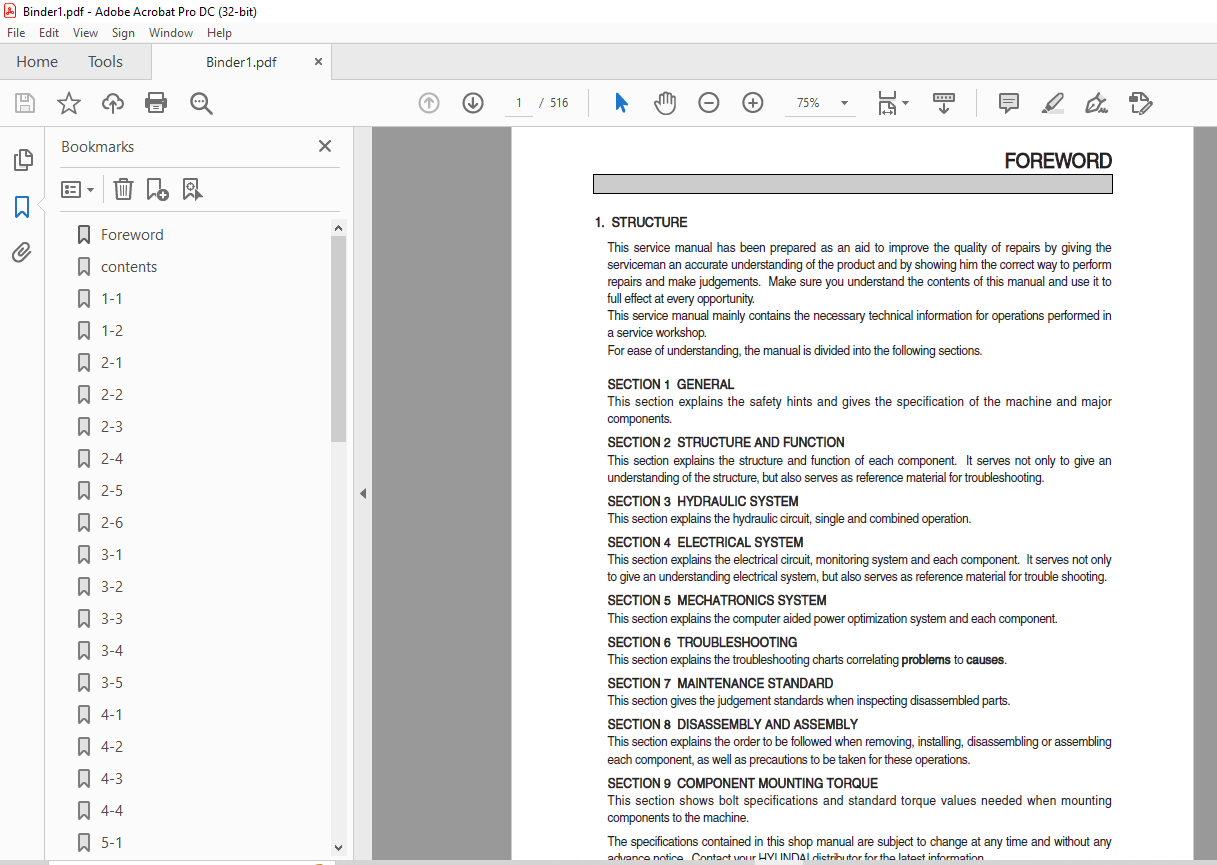Open the contents bookmark

[x=129, y=267]
